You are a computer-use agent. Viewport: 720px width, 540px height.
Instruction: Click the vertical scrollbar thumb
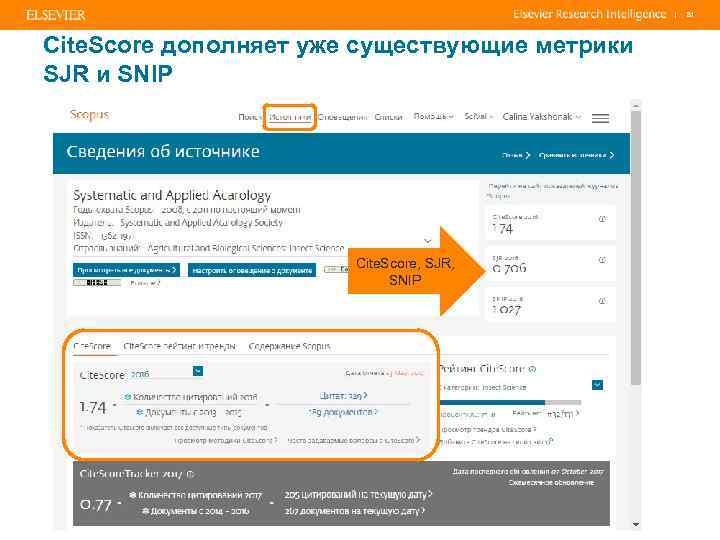click(x=636, y=248)
